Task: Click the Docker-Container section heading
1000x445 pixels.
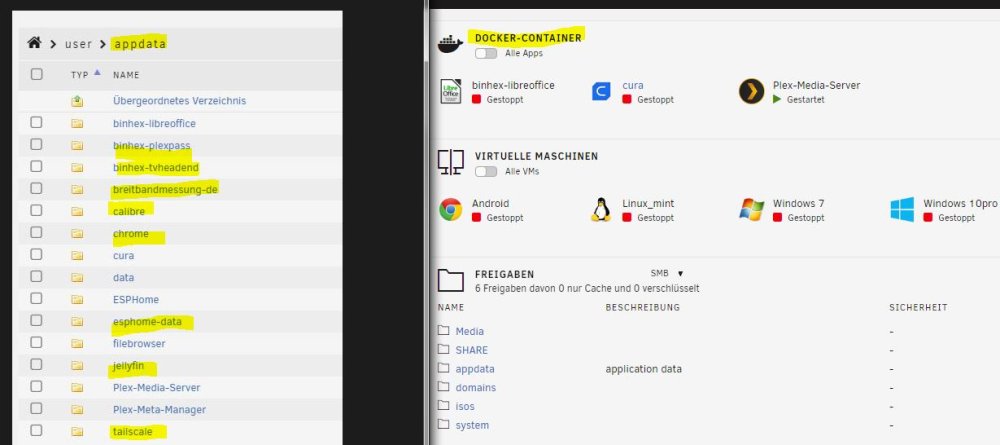Action: tap(528, 38)
